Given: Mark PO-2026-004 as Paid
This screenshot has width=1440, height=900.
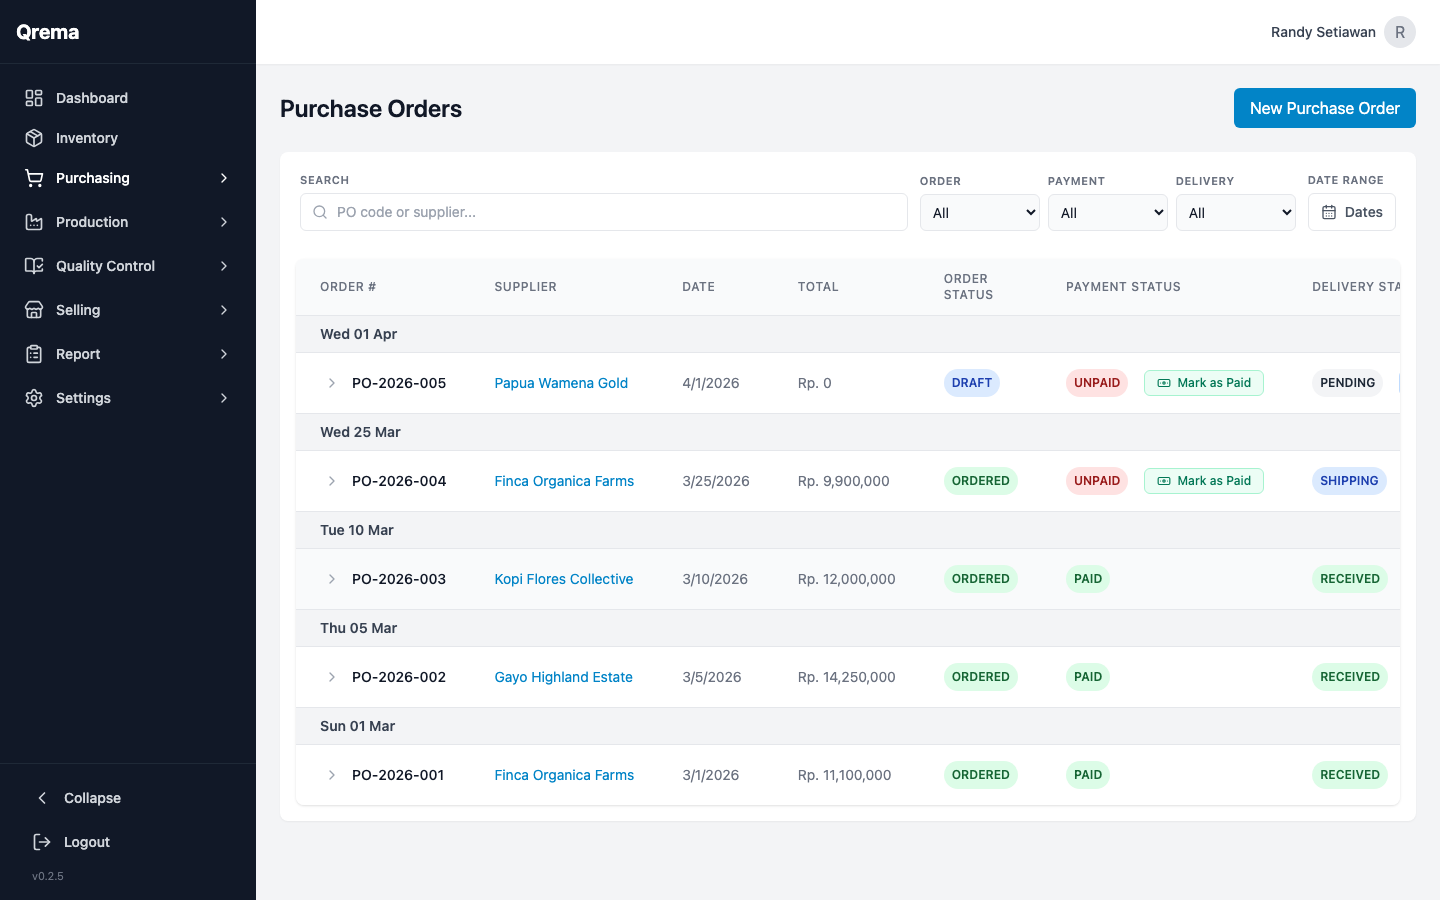Looking at the screenshot, I should (1203, 481).
